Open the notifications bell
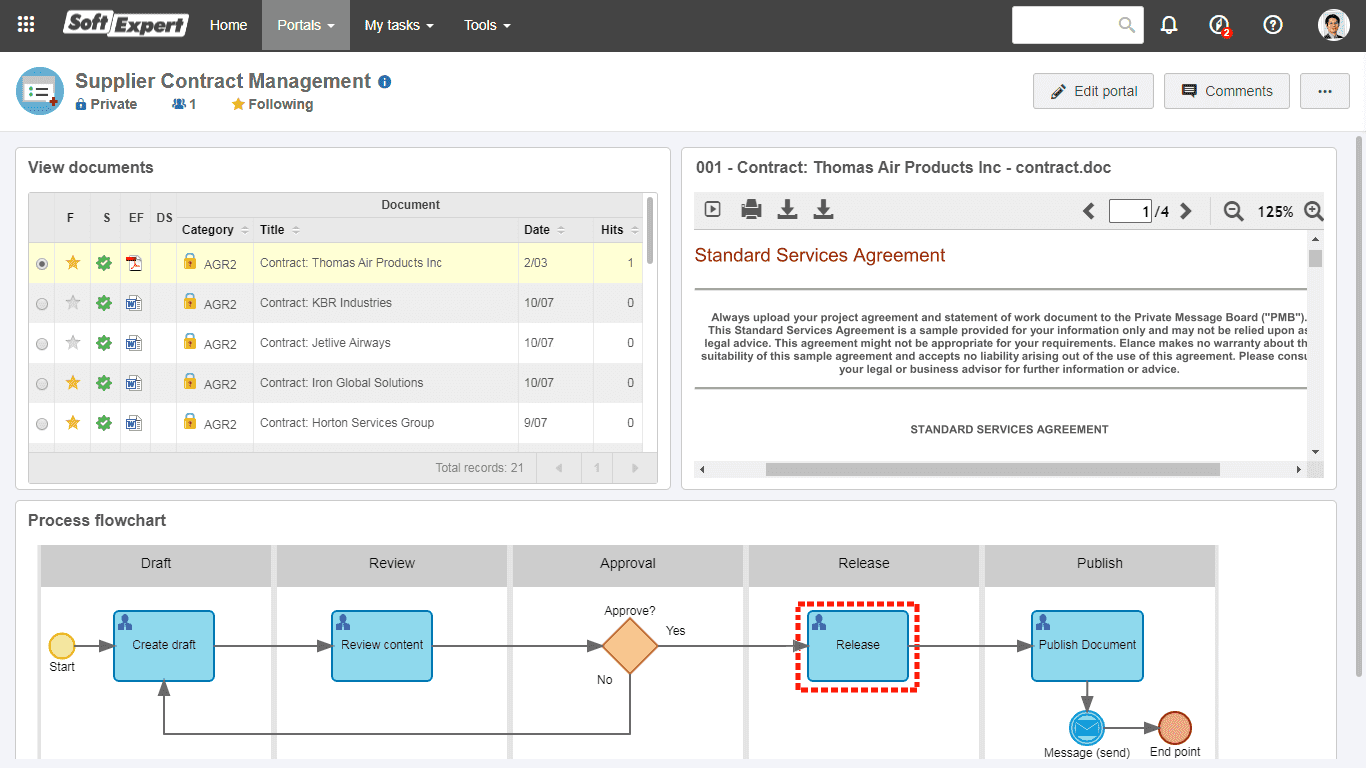This screenshot has width=1366, height=768. tap(1169, 25)
